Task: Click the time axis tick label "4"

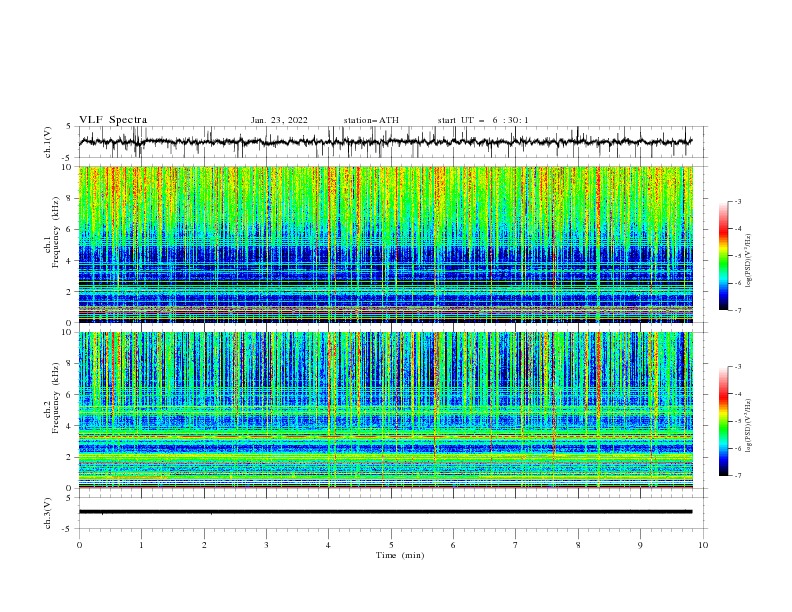Action: point(328,545)
